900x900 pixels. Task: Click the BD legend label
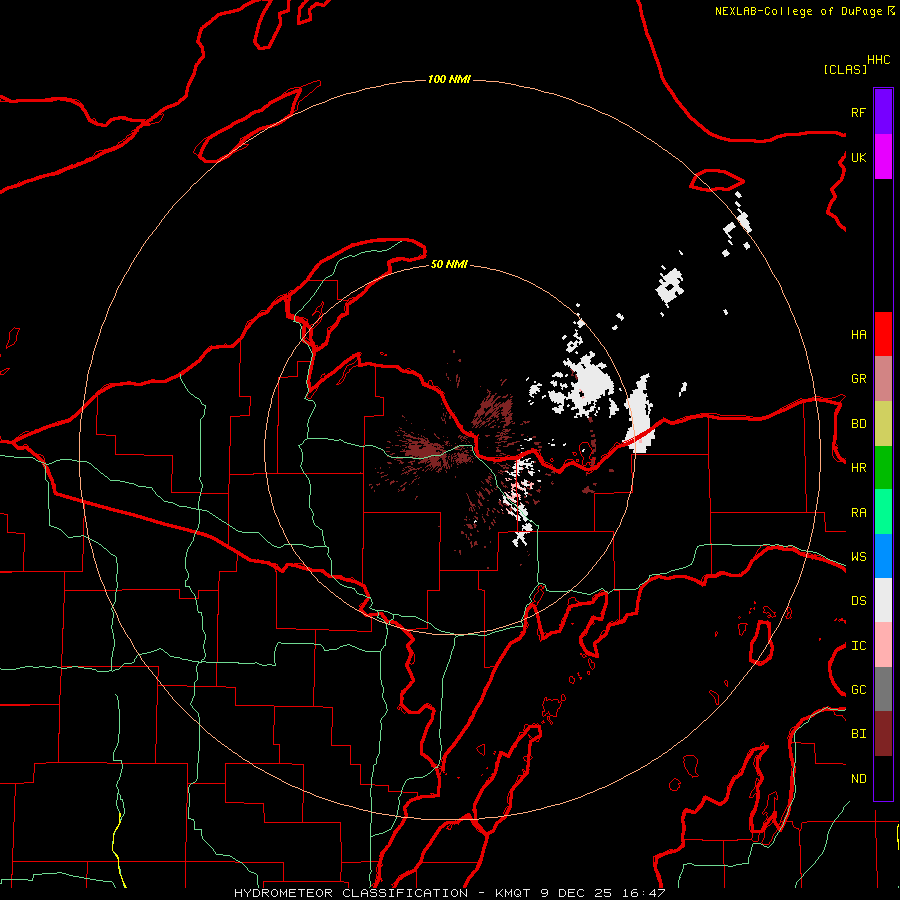tap(859, 424)
